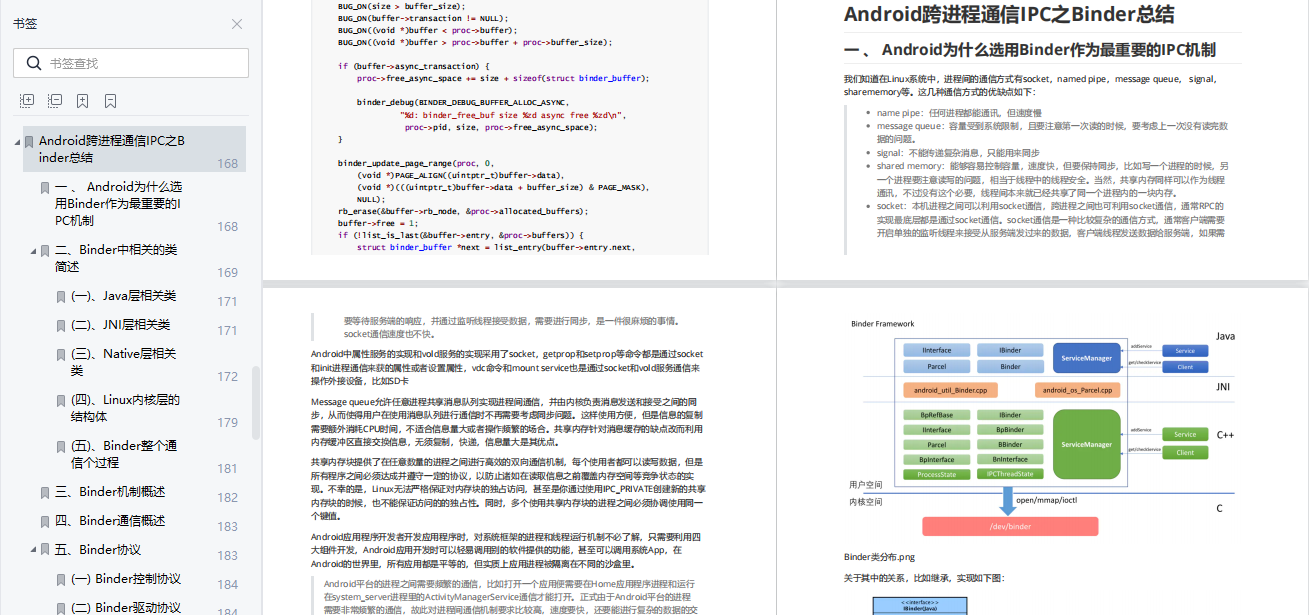Click page number 172 in bookmark list
The height and width of the screenshot is (615, 1309).
click(x=227, y=377)
